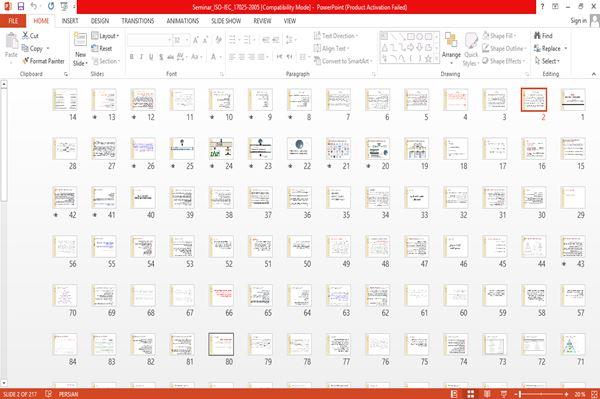Collapse the ribbon with the chevron
The image size is (600, 399).
point(594,74)
